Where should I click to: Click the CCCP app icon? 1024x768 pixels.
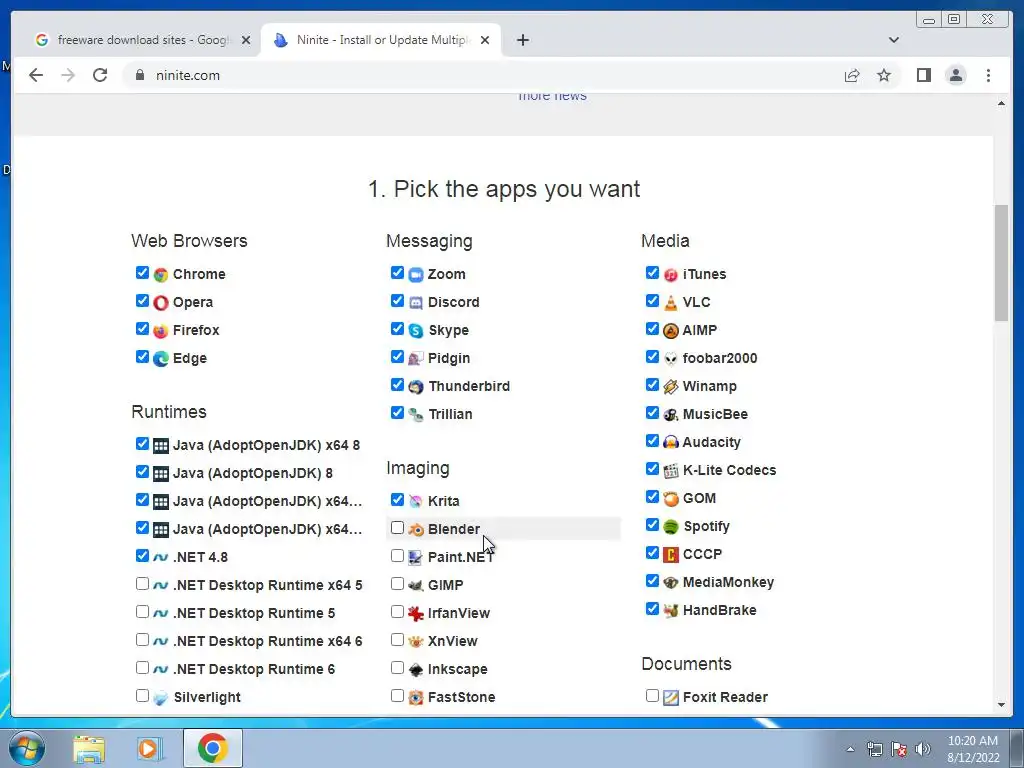pos(671,554)
